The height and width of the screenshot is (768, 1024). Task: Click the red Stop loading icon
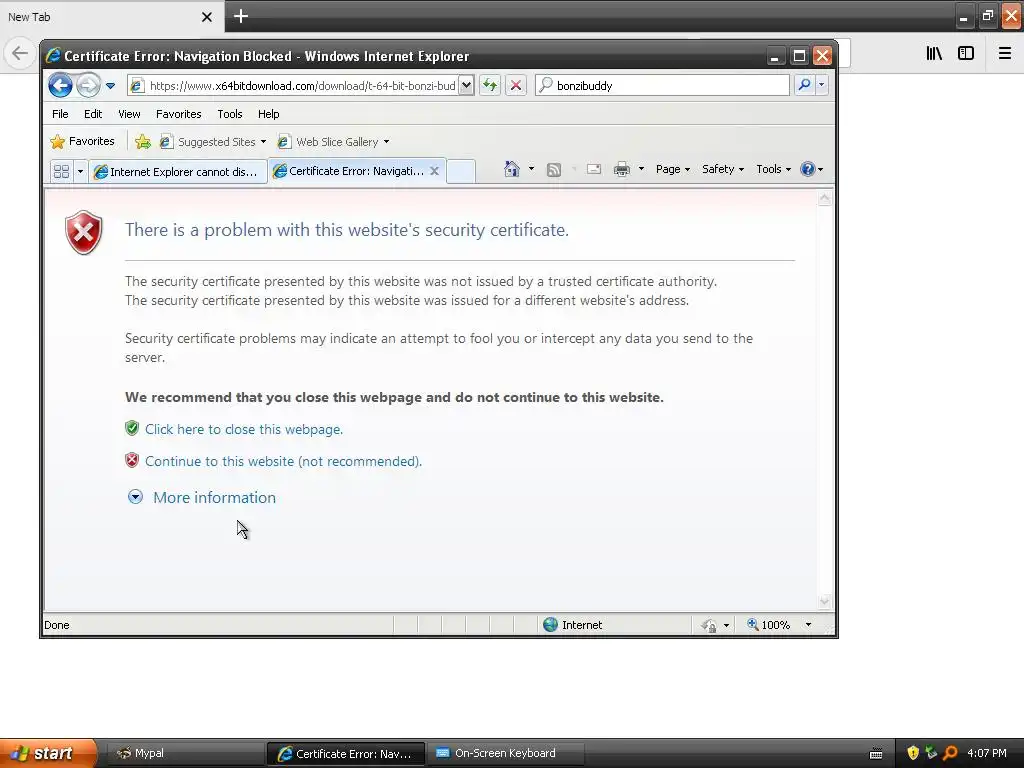[516, 85]
